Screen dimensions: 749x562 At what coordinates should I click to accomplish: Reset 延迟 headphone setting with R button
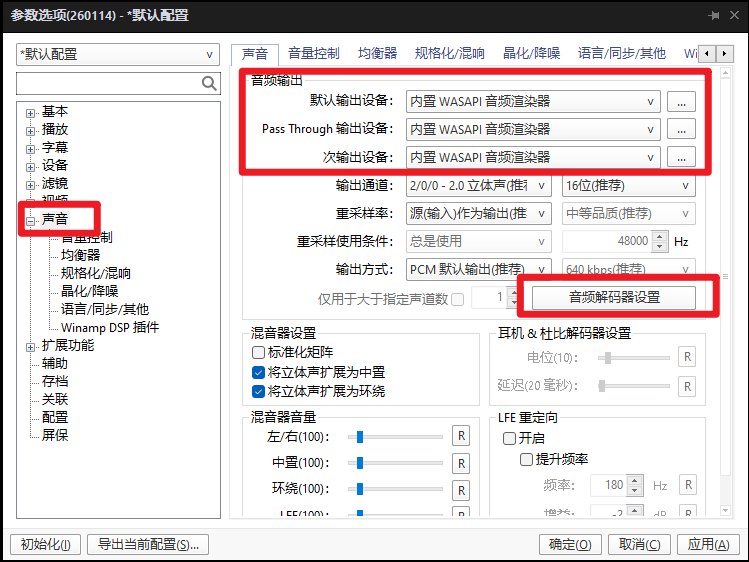tap(687, 386)
